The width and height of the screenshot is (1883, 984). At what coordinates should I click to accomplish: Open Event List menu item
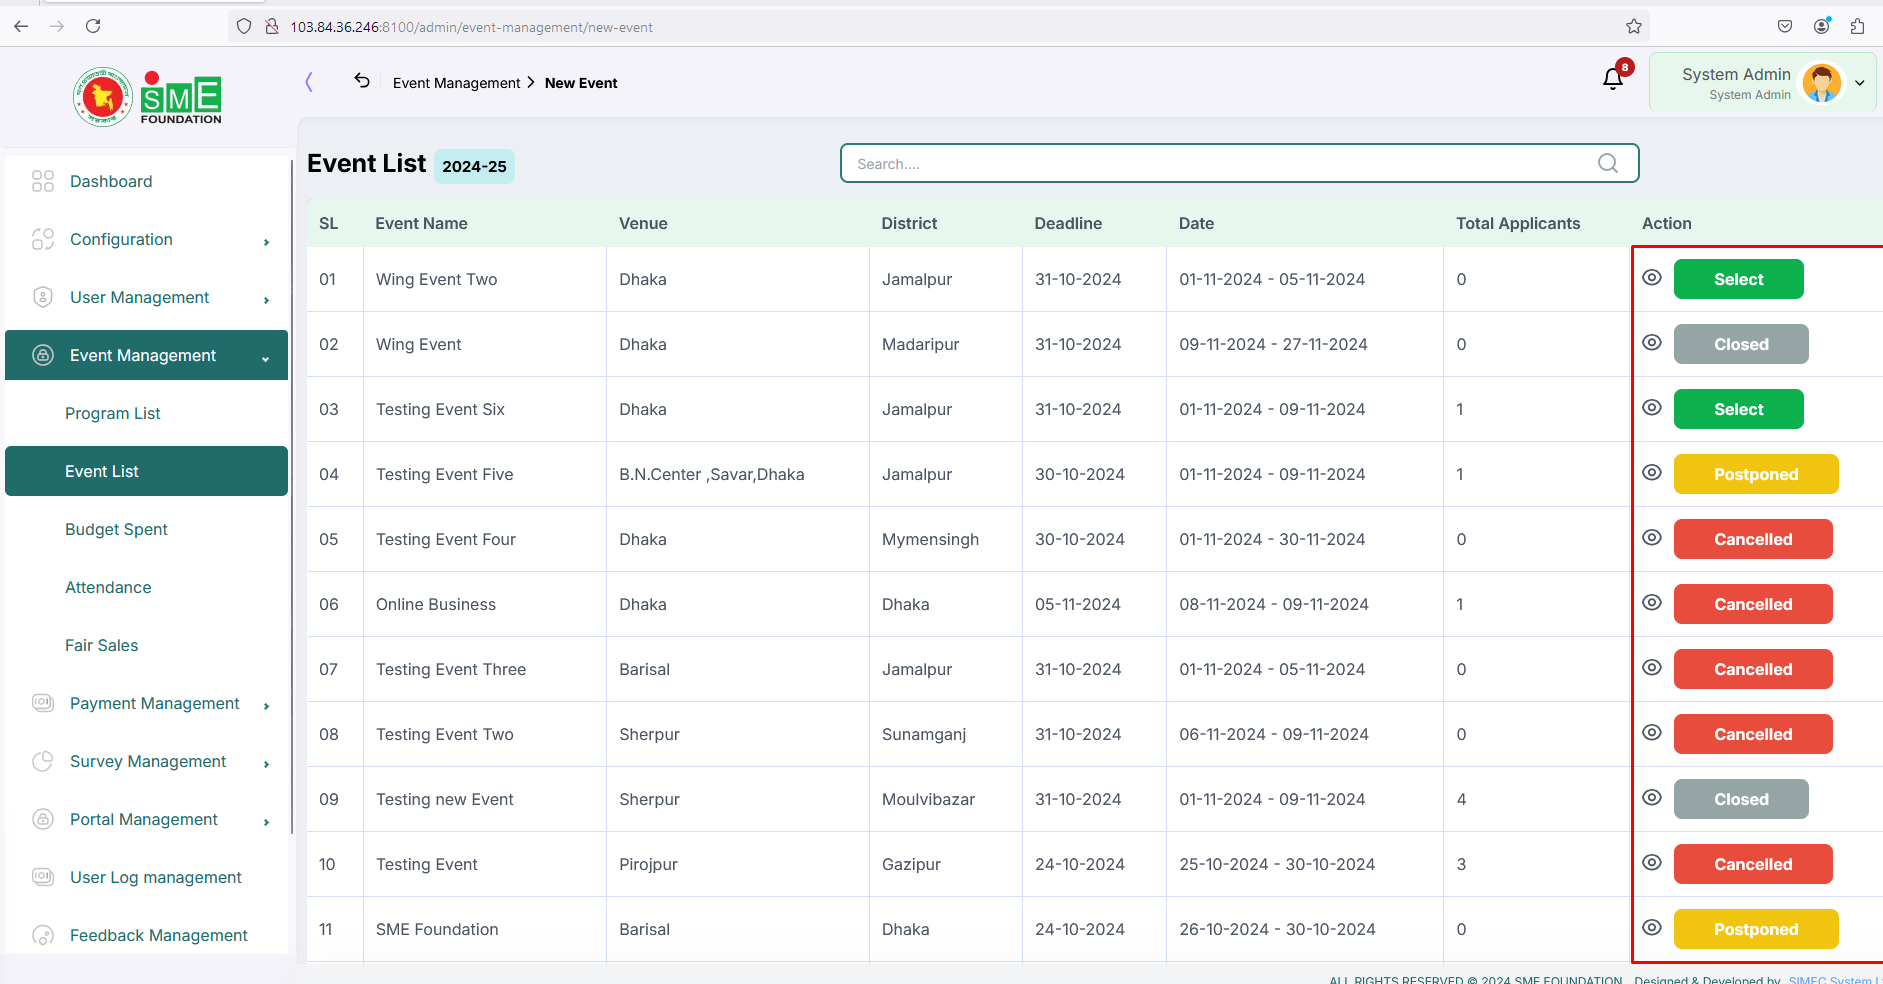[x=146, y=471]
